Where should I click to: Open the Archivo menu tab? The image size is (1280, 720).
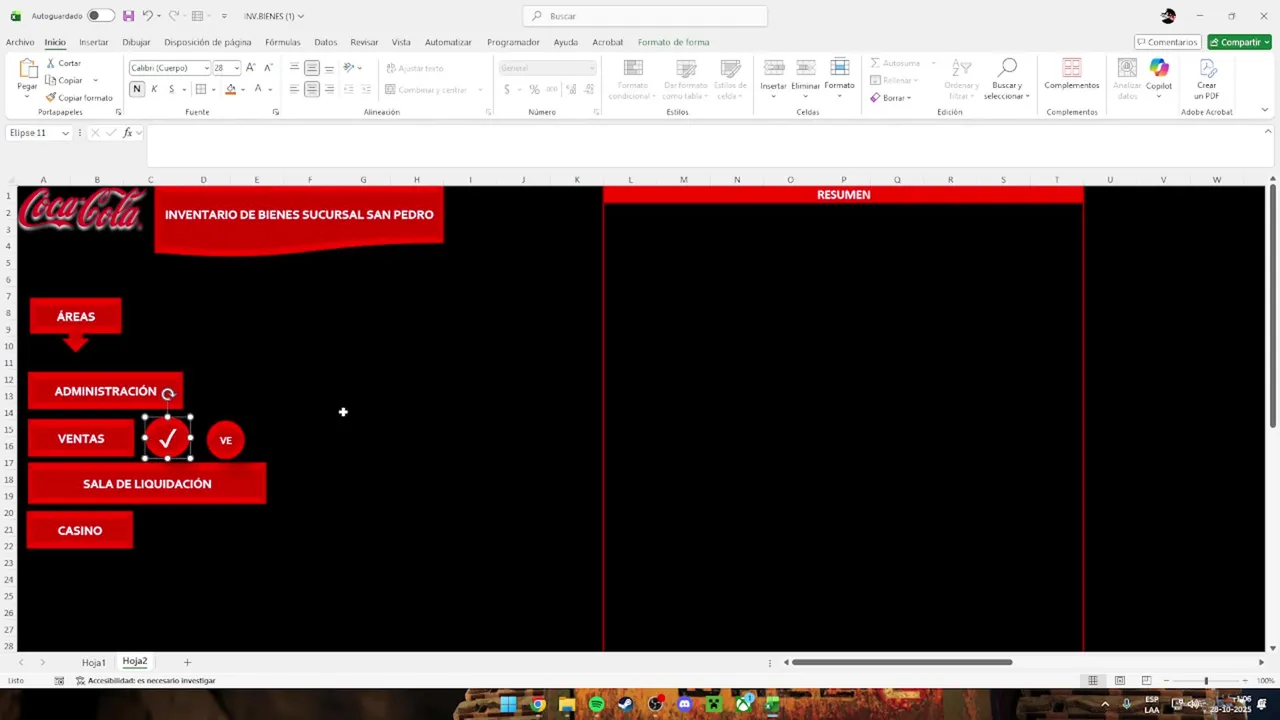20,42
